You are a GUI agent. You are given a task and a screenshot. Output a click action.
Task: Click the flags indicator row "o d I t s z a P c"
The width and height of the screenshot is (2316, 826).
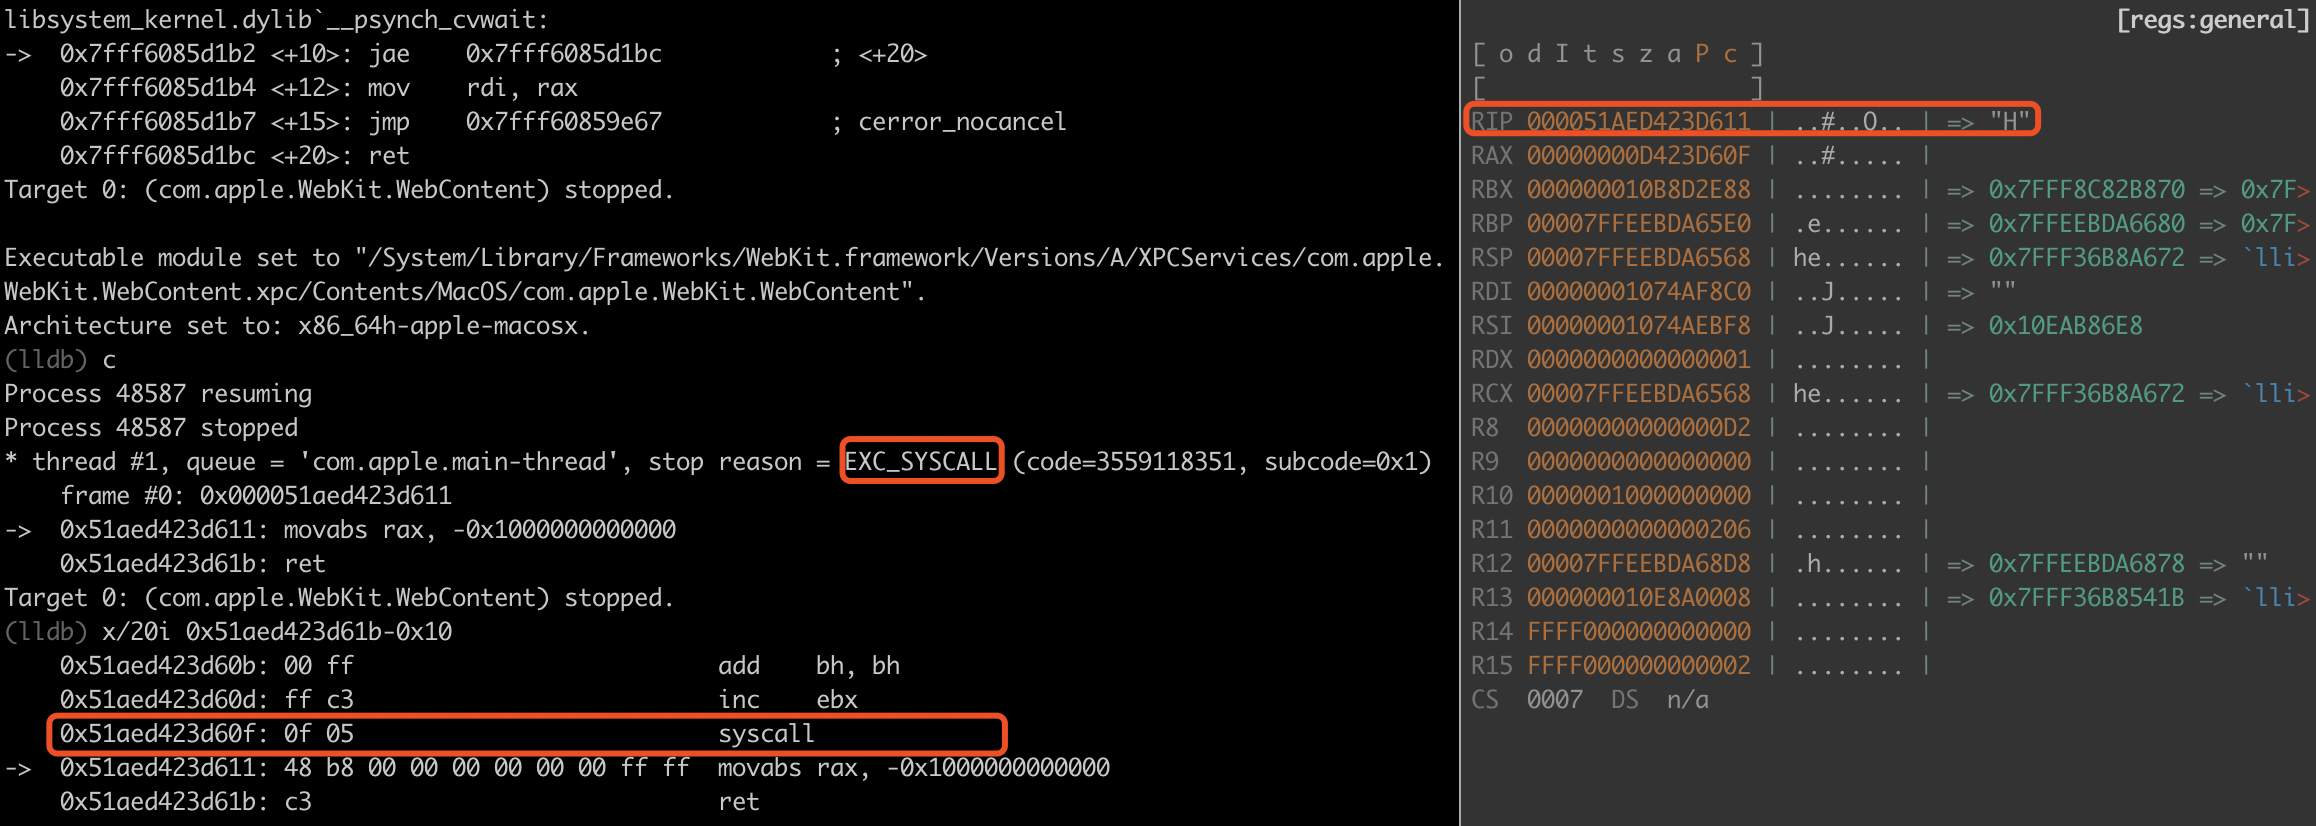[1617, 54]
